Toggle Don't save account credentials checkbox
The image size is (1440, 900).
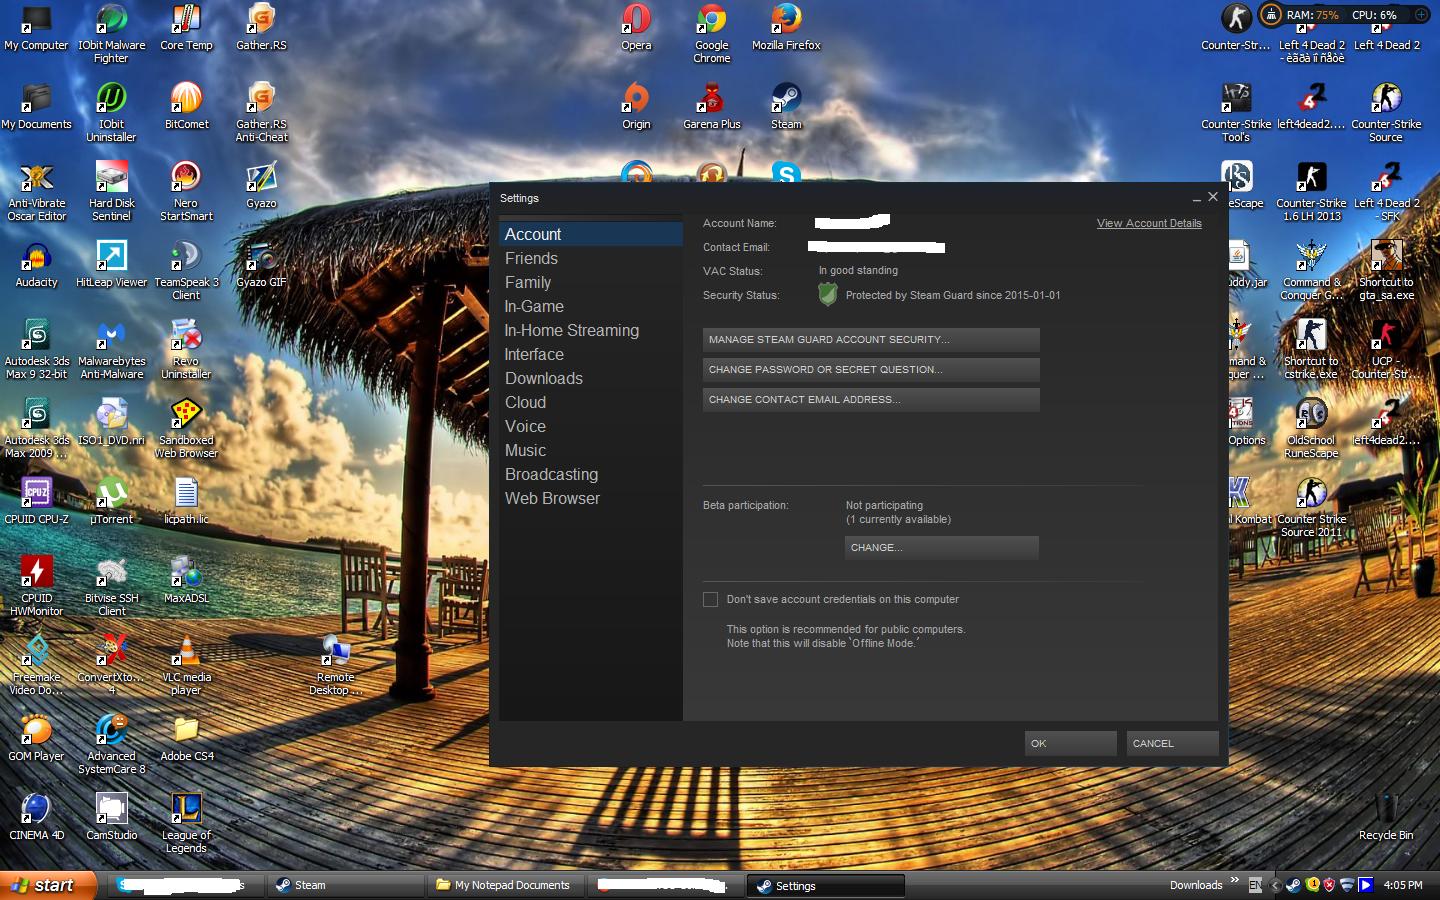[710, 599]
